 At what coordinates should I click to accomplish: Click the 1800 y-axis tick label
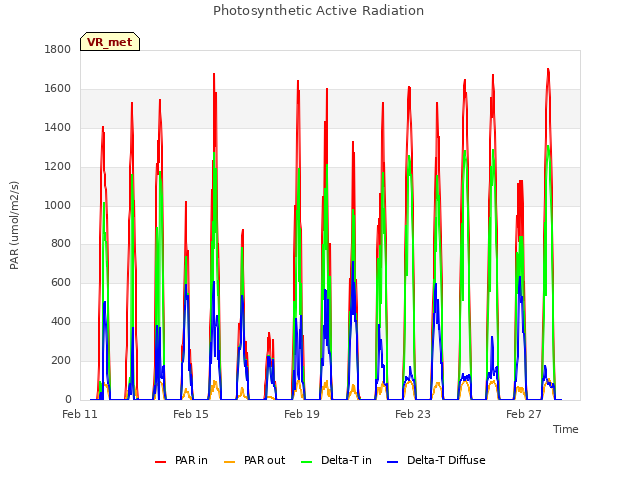(x=58, y=50)
